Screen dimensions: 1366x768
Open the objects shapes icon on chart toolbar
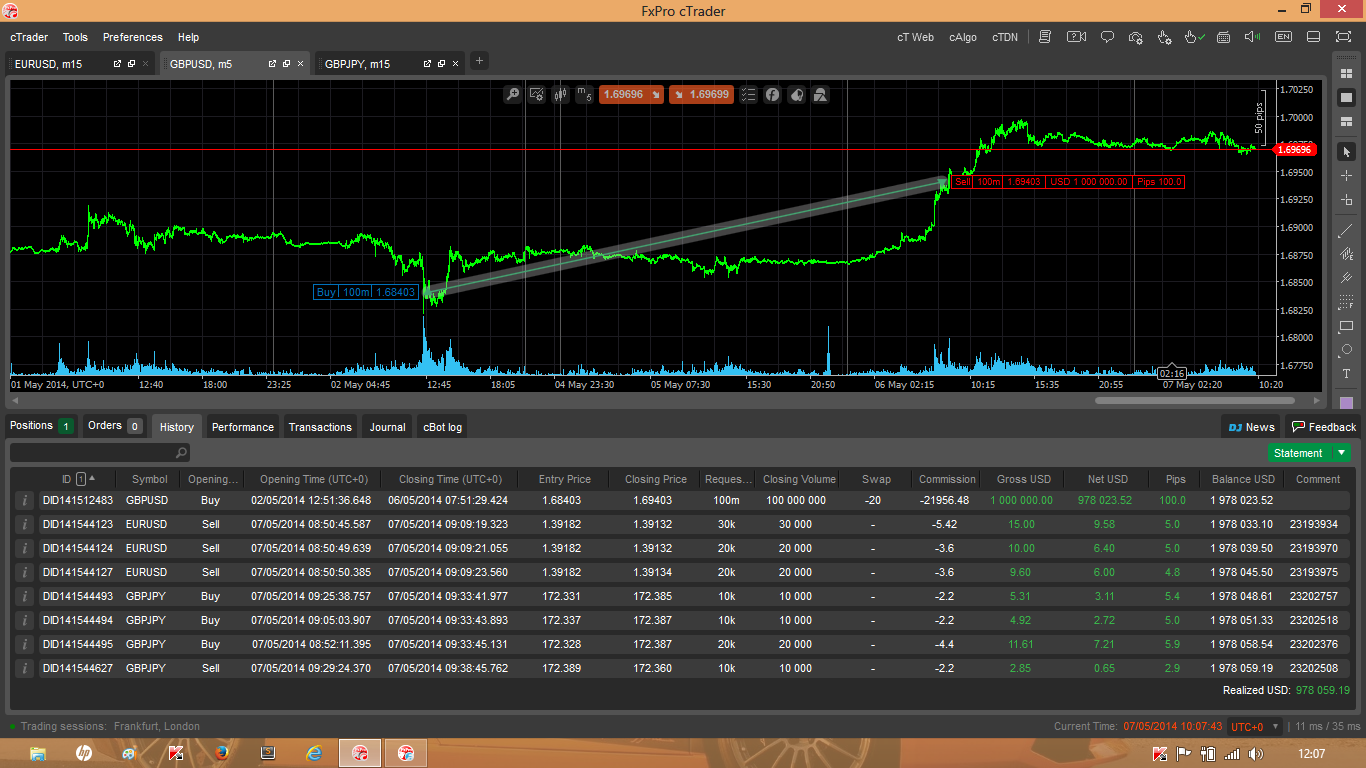pos(820,95)
